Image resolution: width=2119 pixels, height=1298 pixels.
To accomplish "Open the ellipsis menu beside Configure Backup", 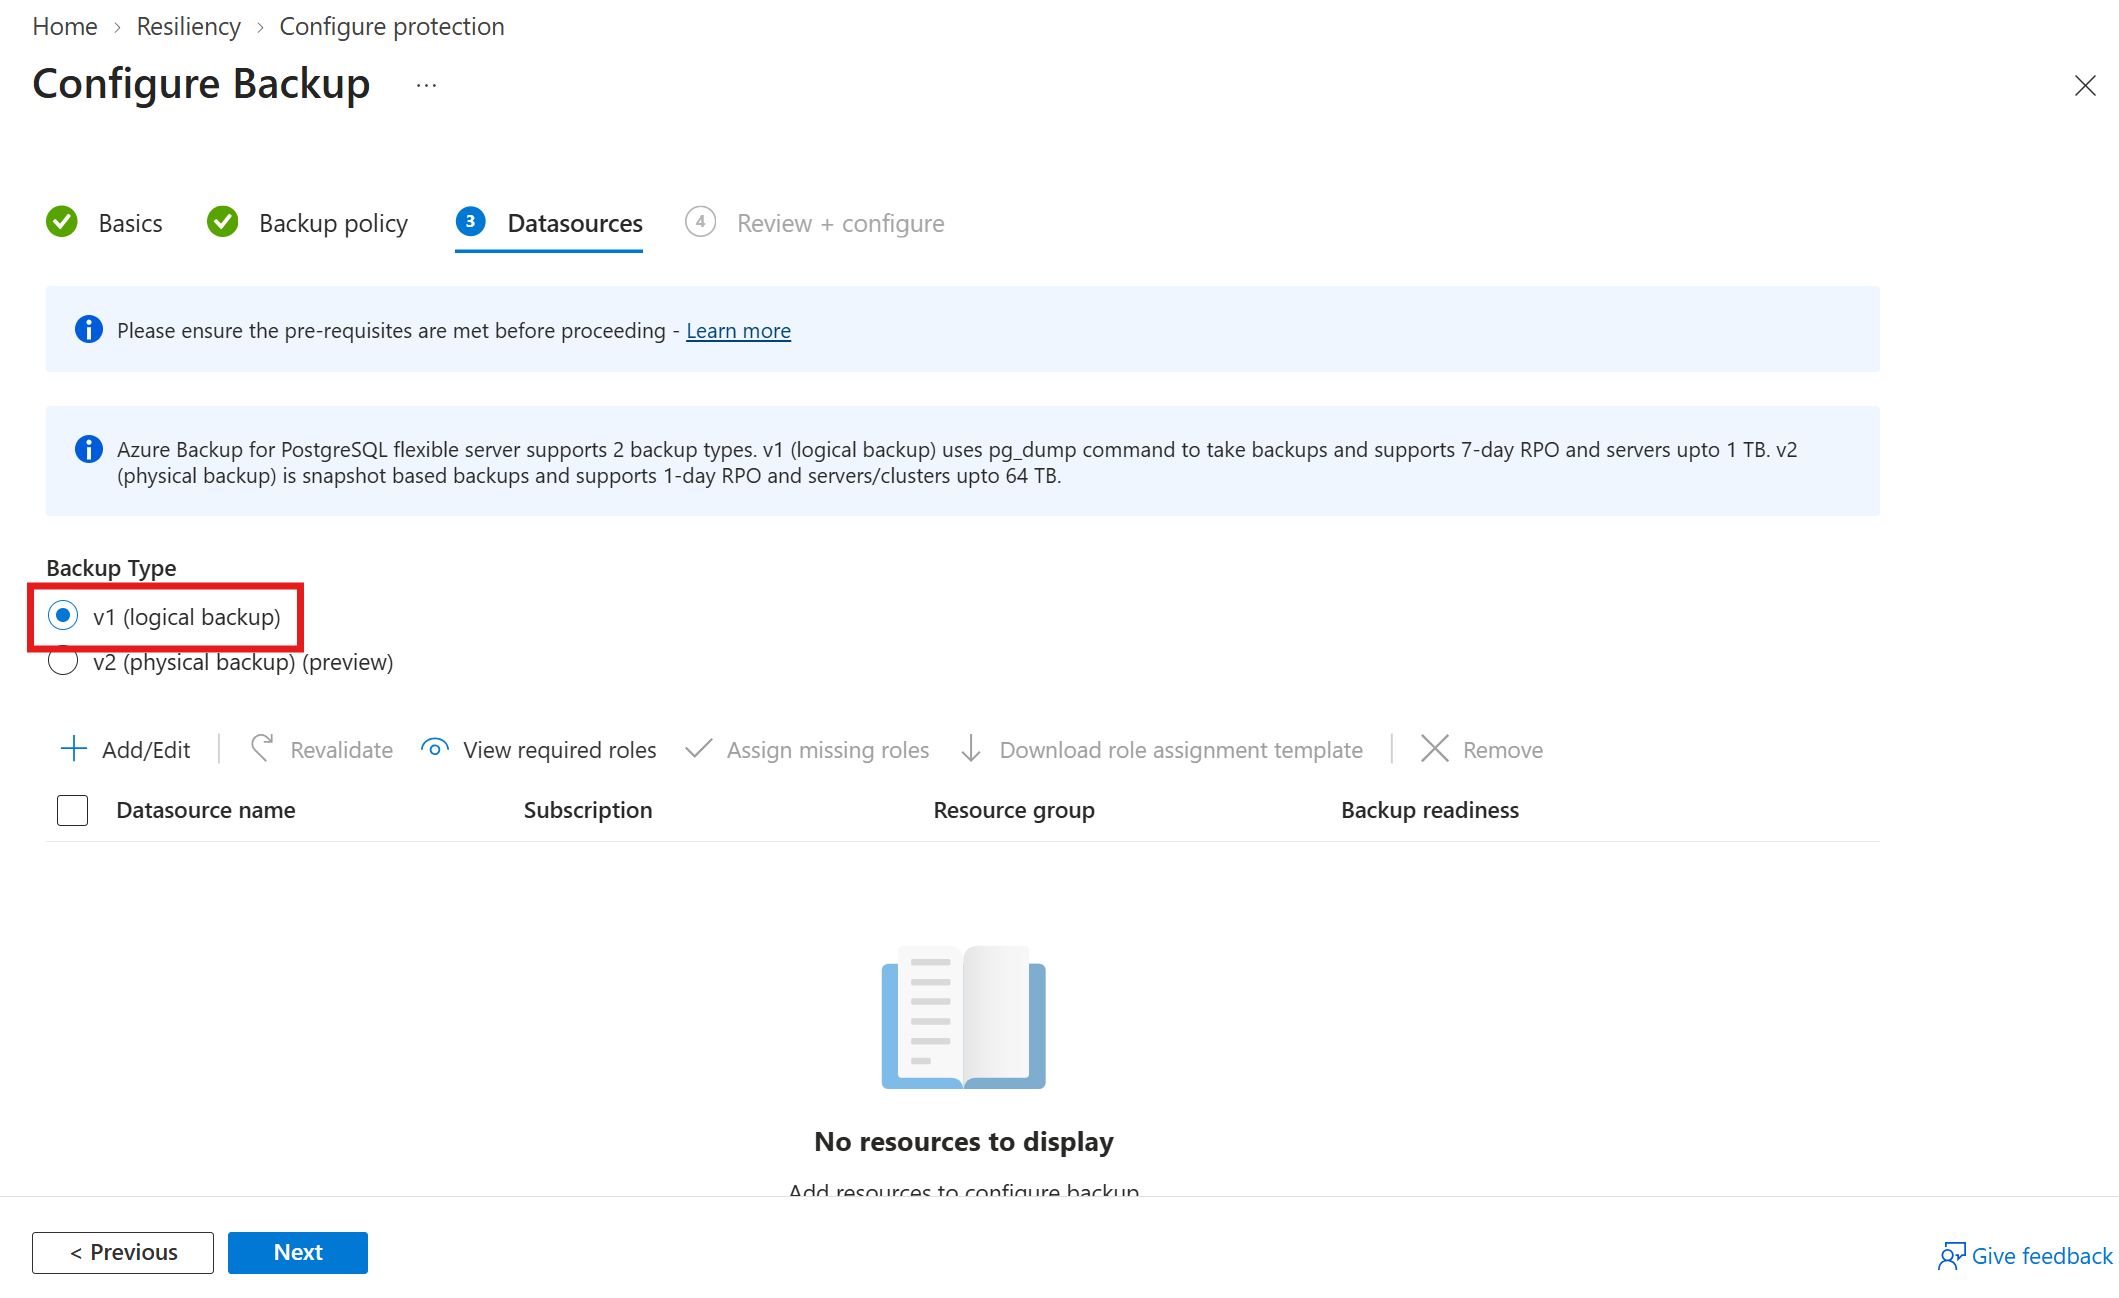I will point(426,86).
